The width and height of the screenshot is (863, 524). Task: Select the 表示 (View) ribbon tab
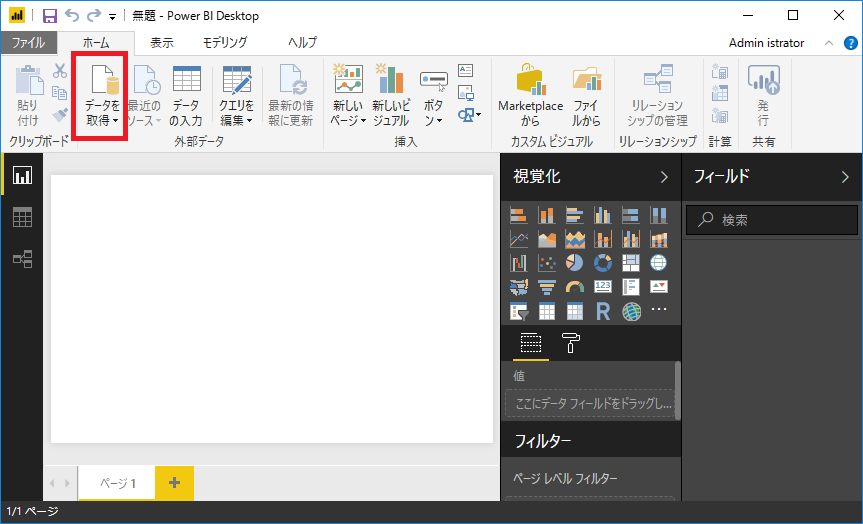(162, 42)
